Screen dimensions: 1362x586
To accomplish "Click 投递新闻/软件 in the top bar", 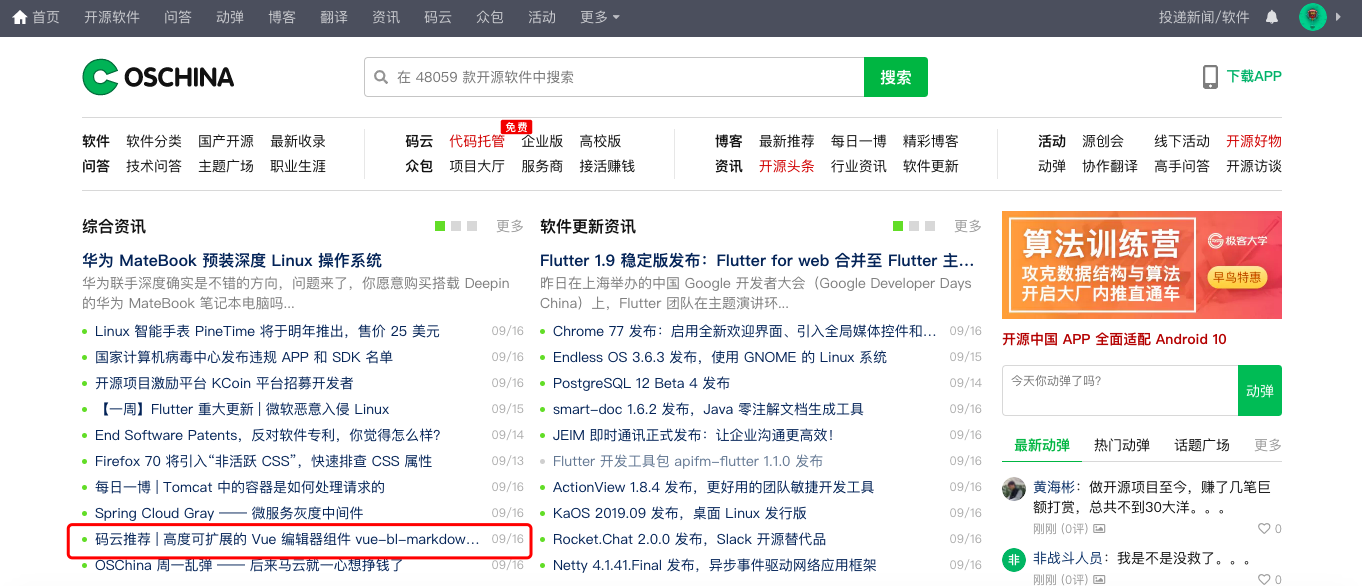I will 1204,17.
